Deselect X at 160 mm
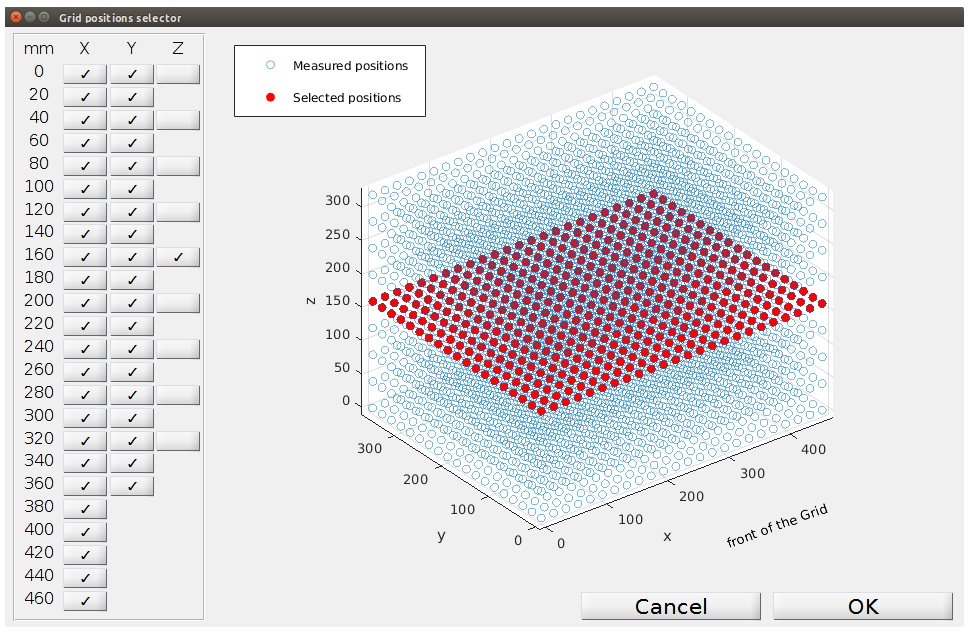Viewport: 968px width, 631px height. click(85, 257)
